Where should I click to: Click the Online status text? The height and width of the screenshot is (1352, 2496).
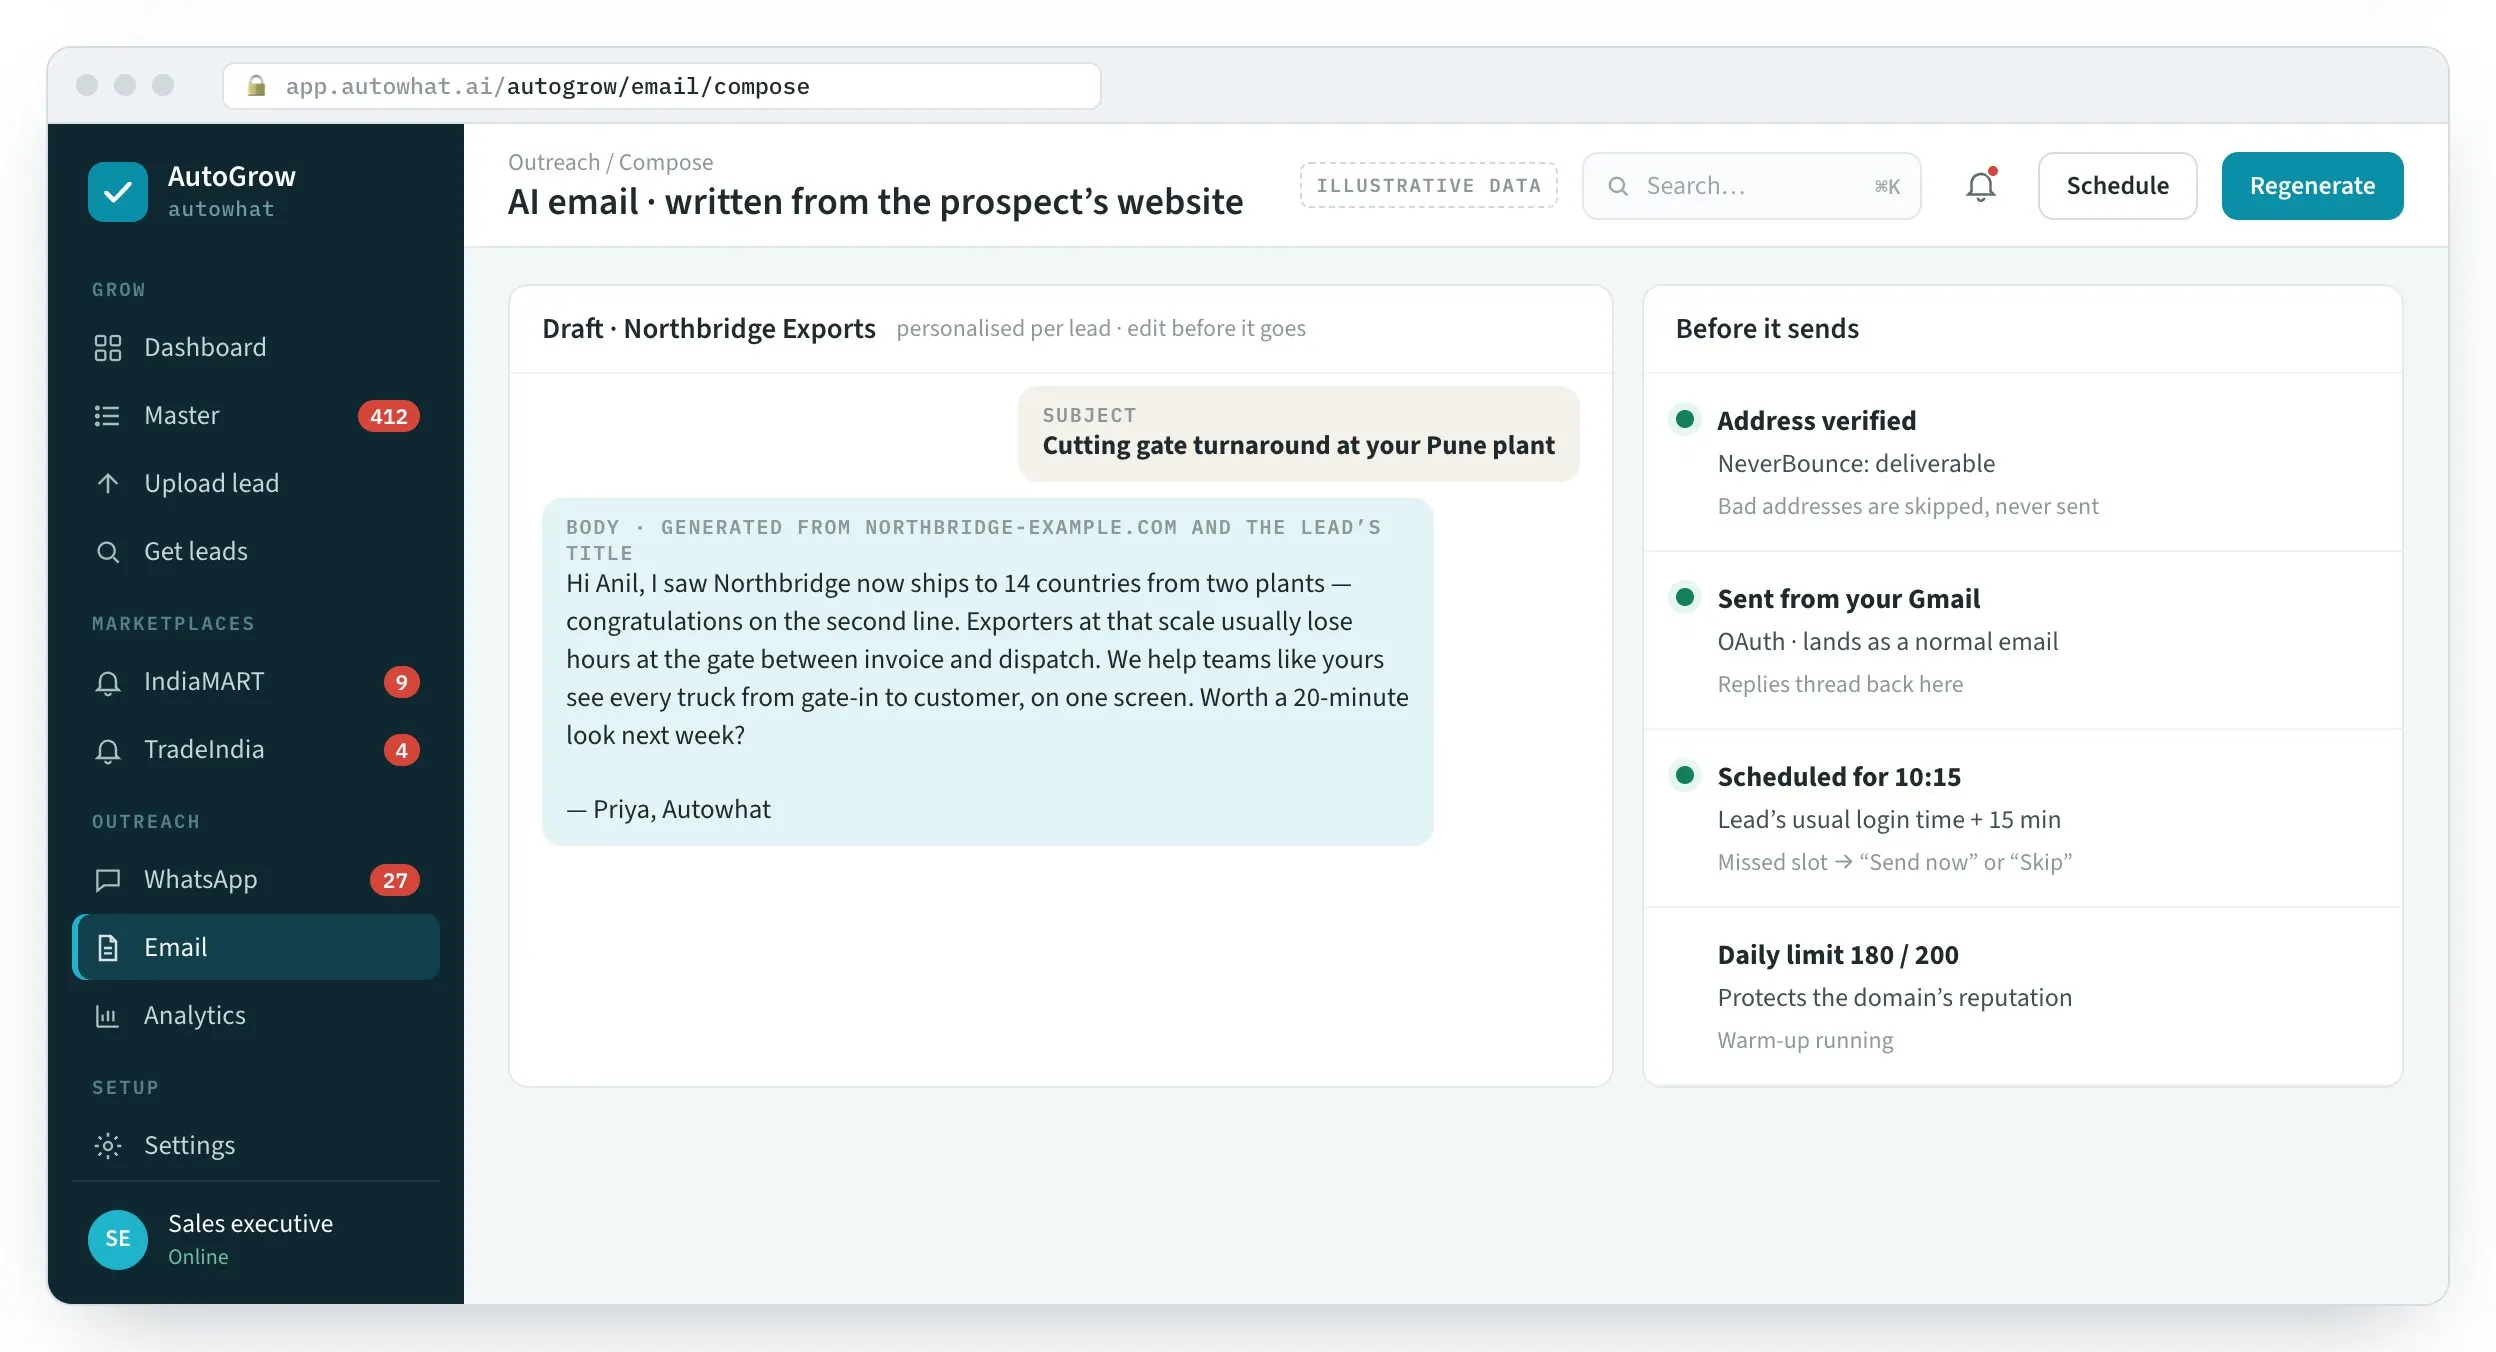coord(198,1257)
